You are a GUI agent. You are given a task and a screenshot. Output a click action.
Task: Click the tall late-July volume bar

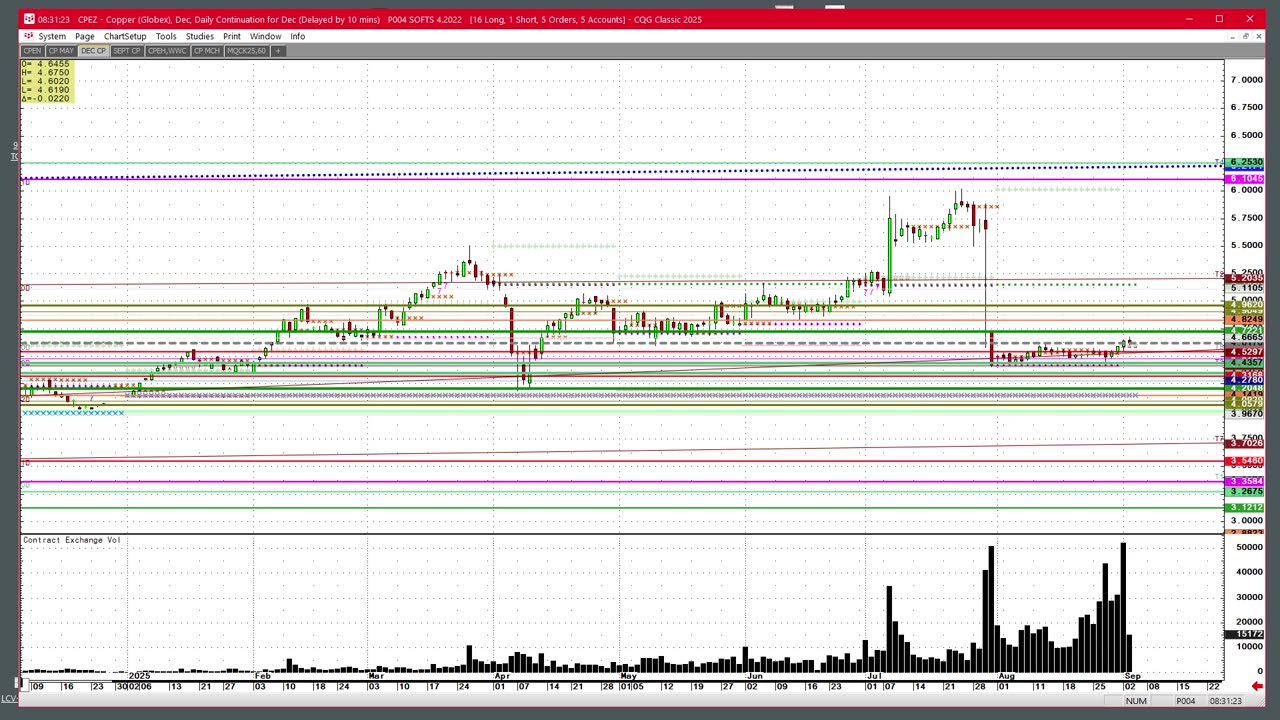991,609
